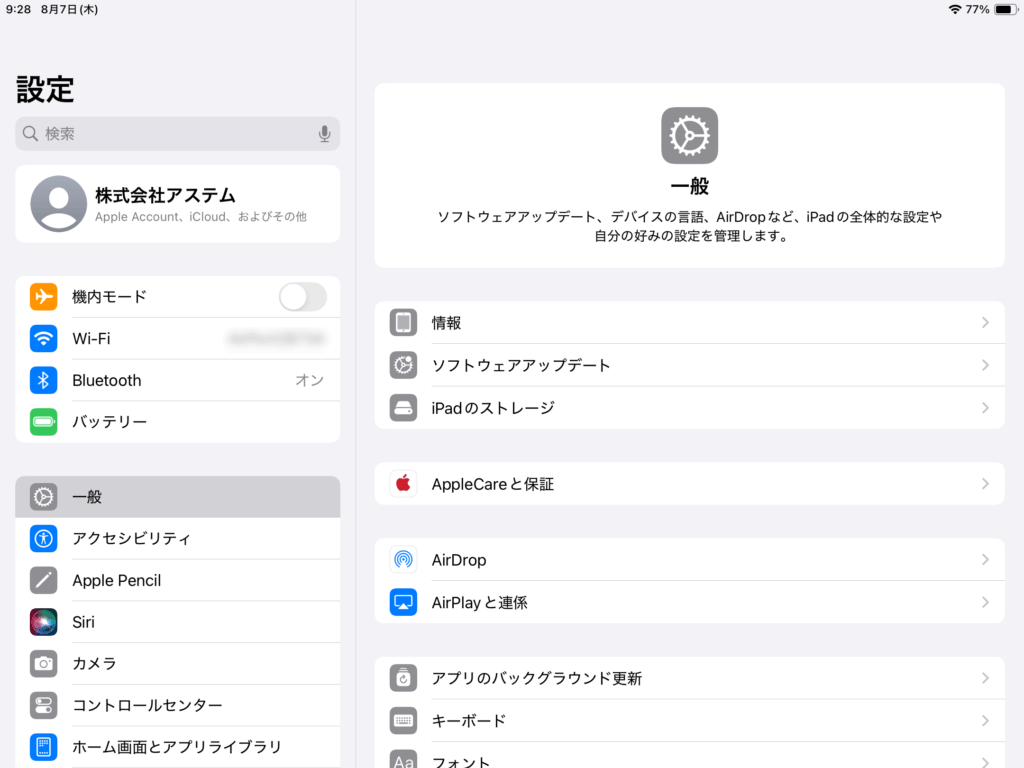Image resolution: width=1024 pixels, height=768 pixels.
Task: Expand the キーボード row chevron
Action: 985,721
